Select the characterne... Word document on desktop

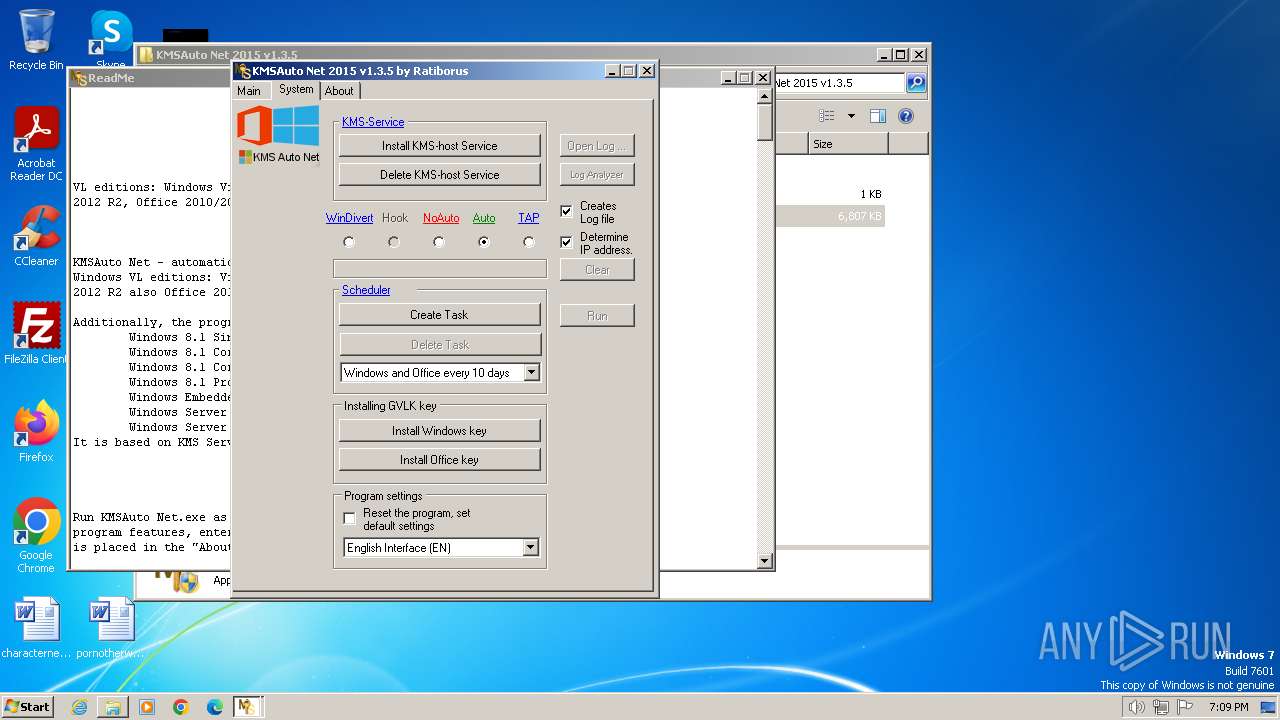36,628
